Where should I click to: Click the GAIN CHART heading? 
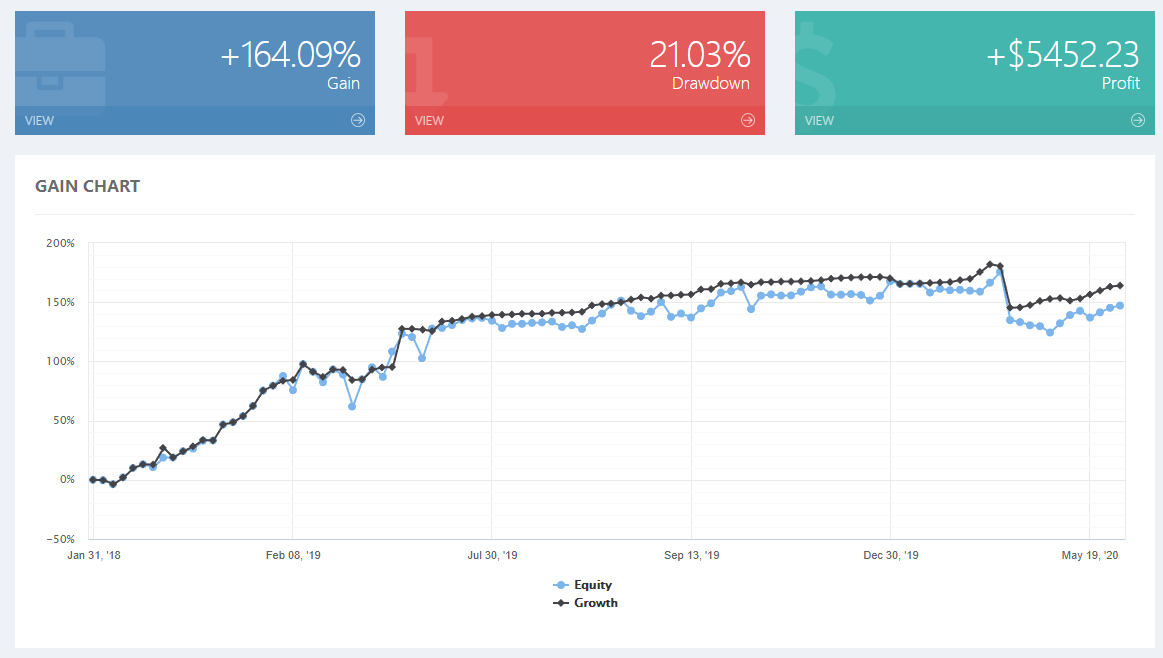(87, 186)
